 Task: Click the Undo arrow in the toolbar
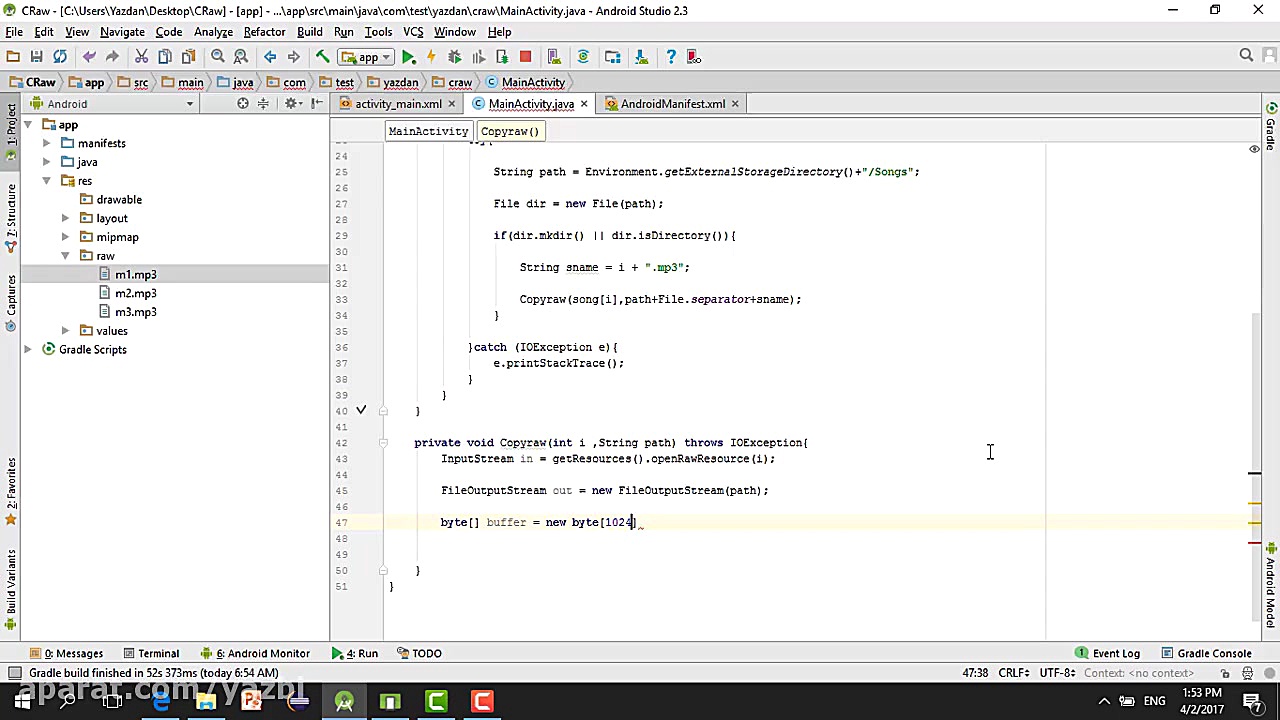[x=89, y=57]
